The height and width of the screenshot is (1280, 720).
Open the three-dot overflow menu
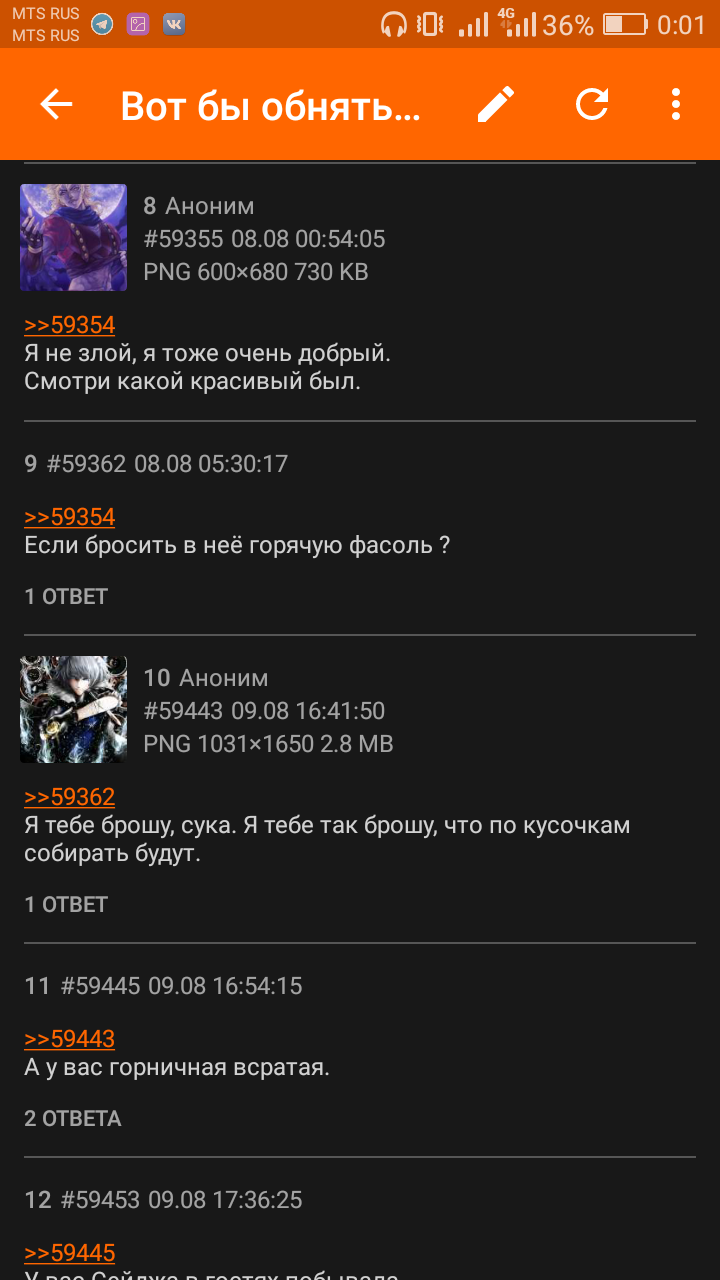tap(676, 104)
